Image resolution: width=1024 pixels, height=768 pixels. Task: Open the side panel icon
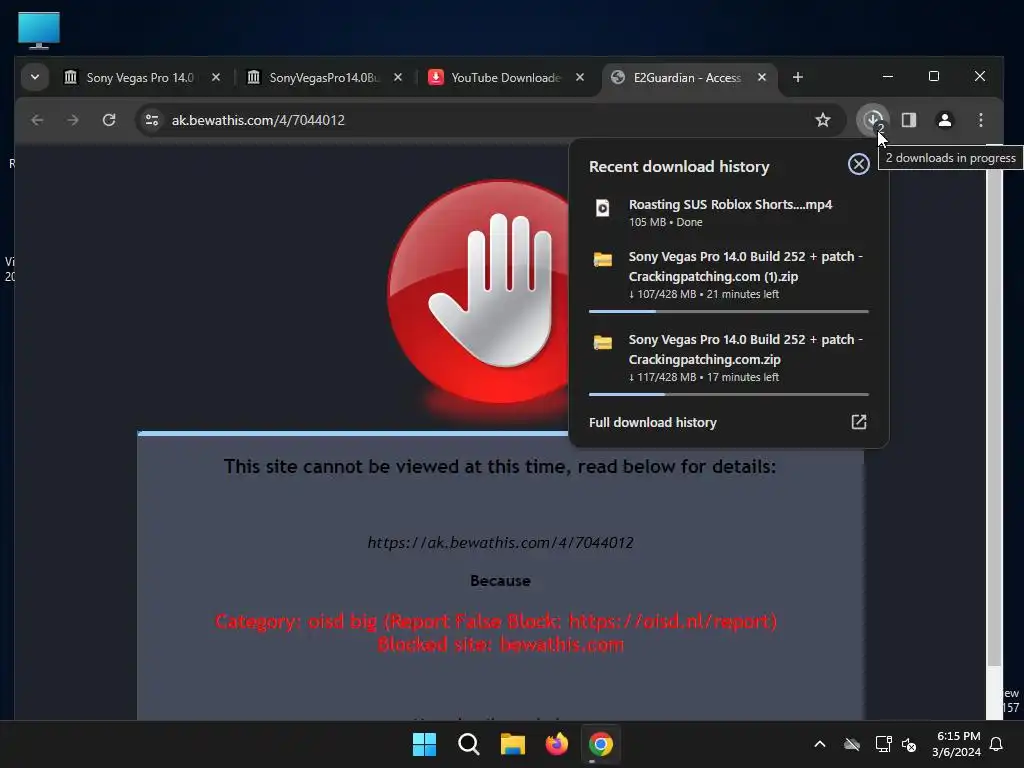coord(909,120)
